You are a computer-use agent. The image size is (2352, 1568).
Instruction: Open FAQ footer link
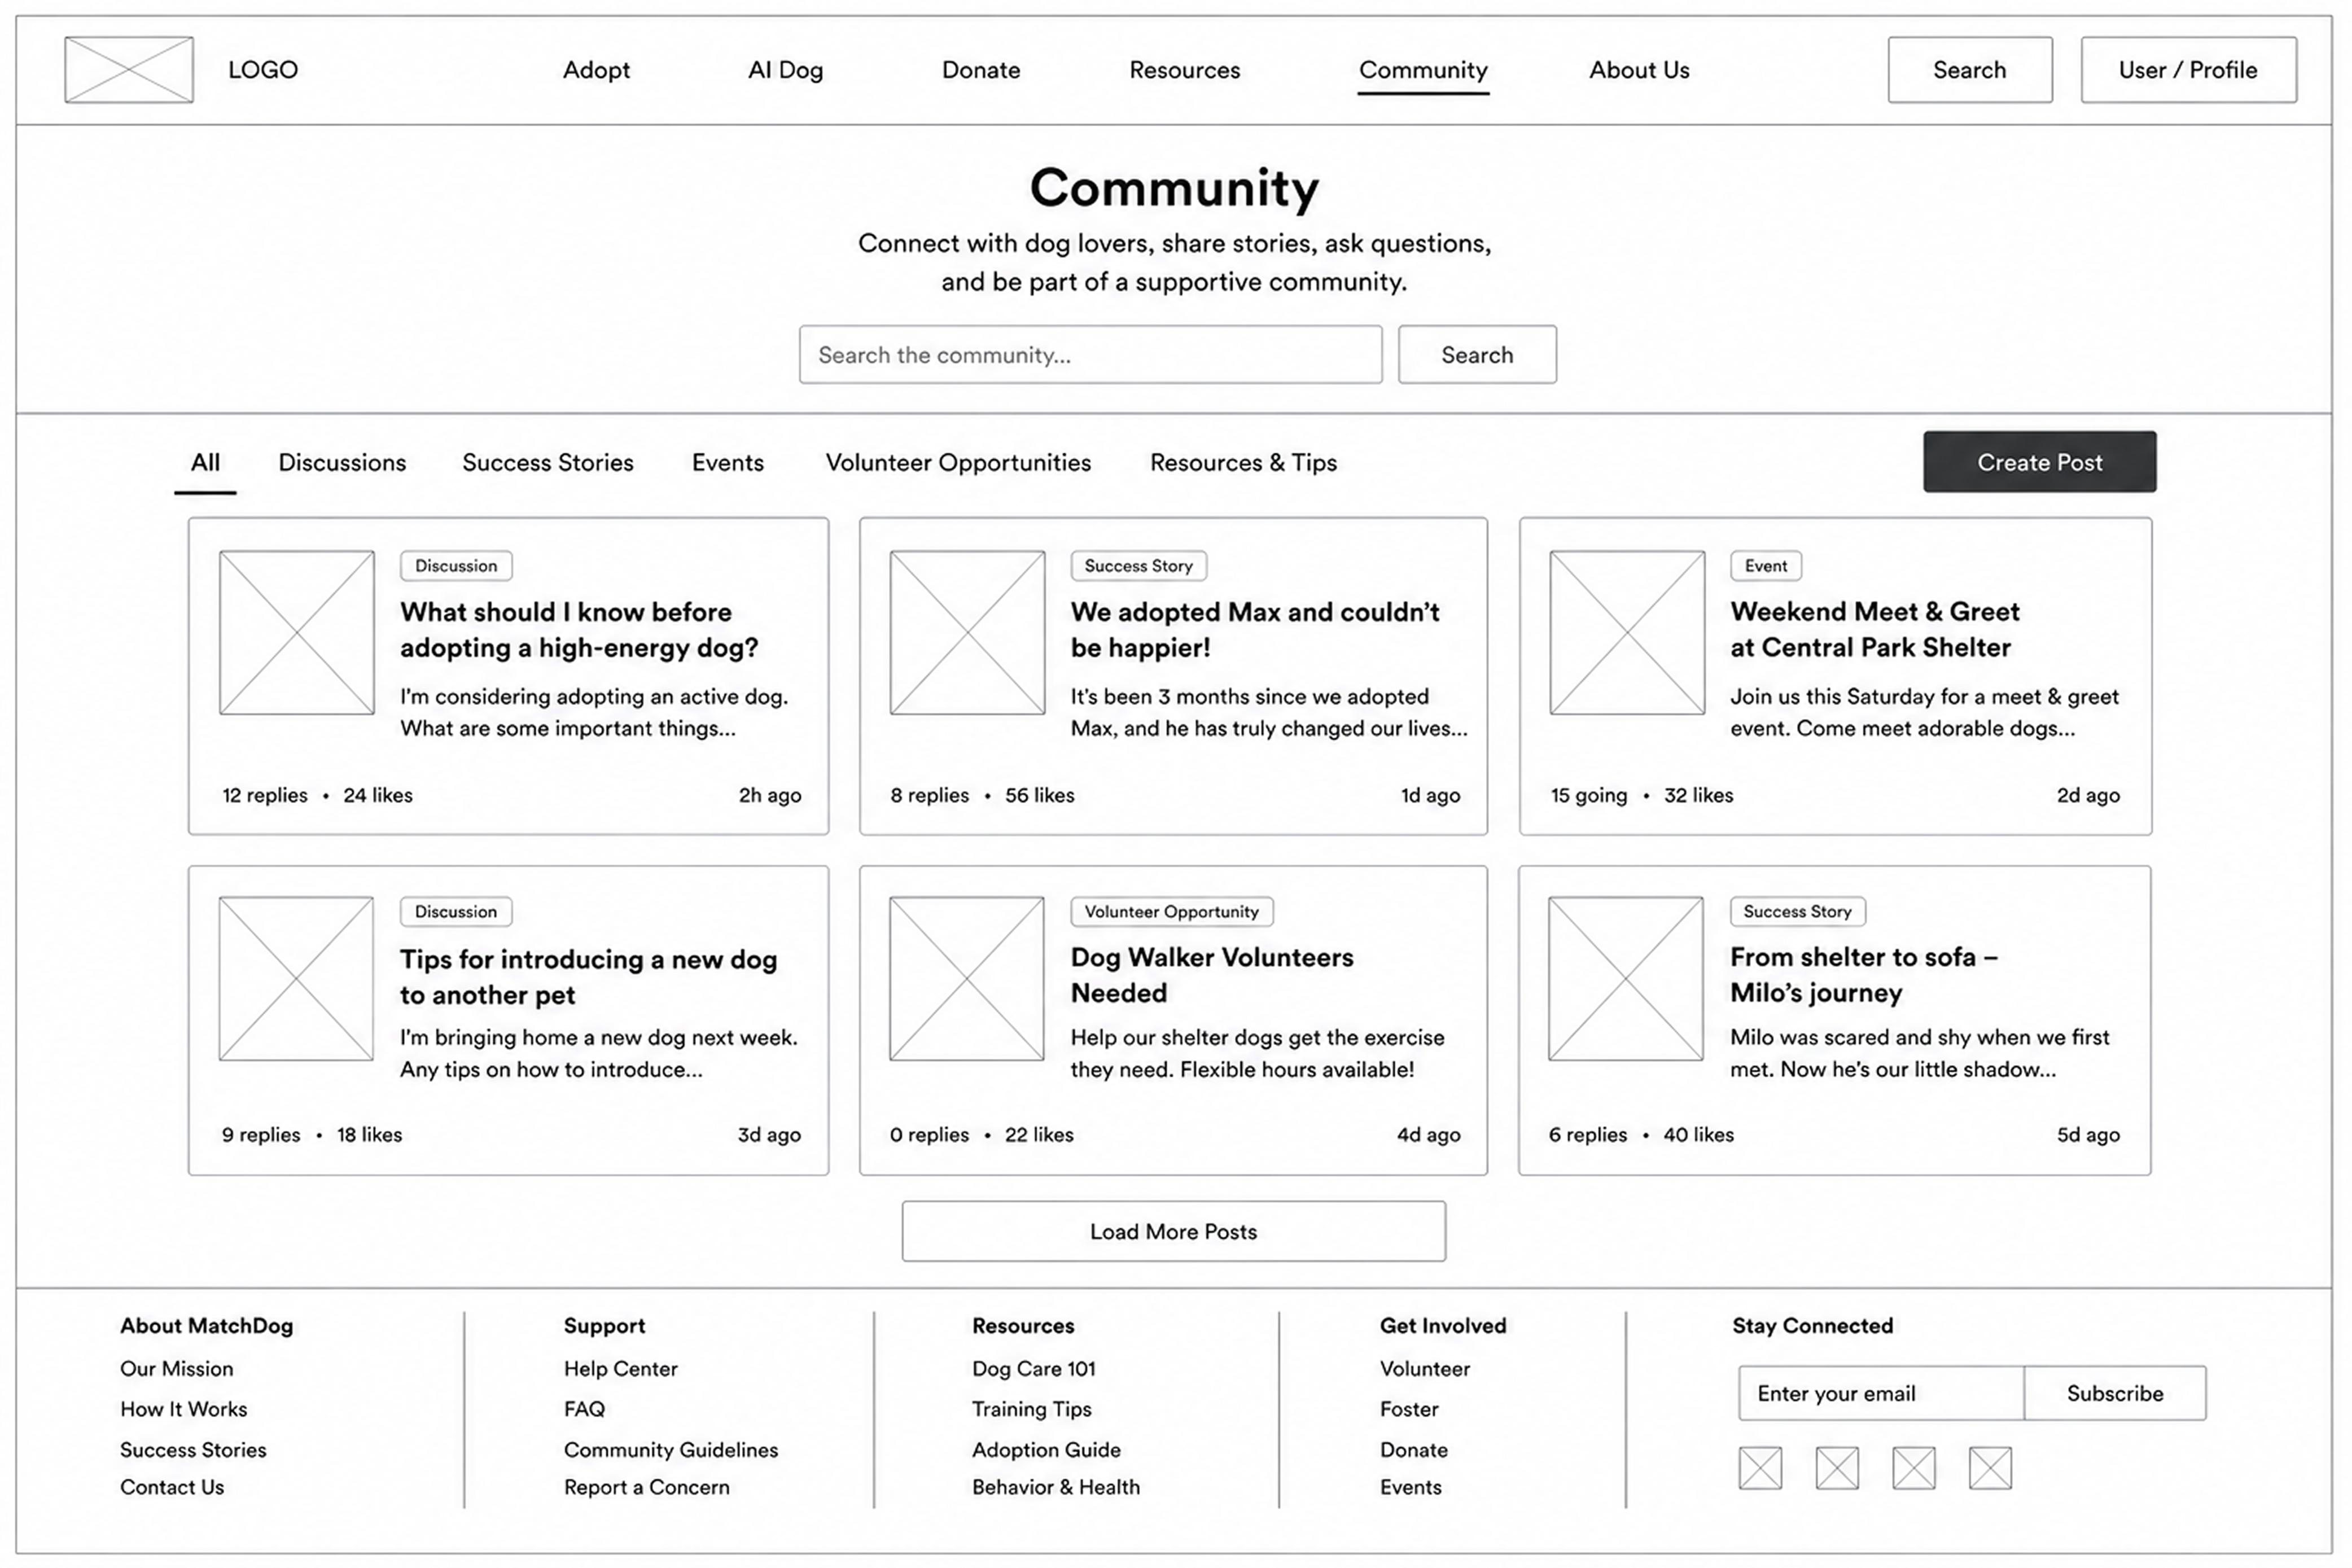[x=584, y=1409]
